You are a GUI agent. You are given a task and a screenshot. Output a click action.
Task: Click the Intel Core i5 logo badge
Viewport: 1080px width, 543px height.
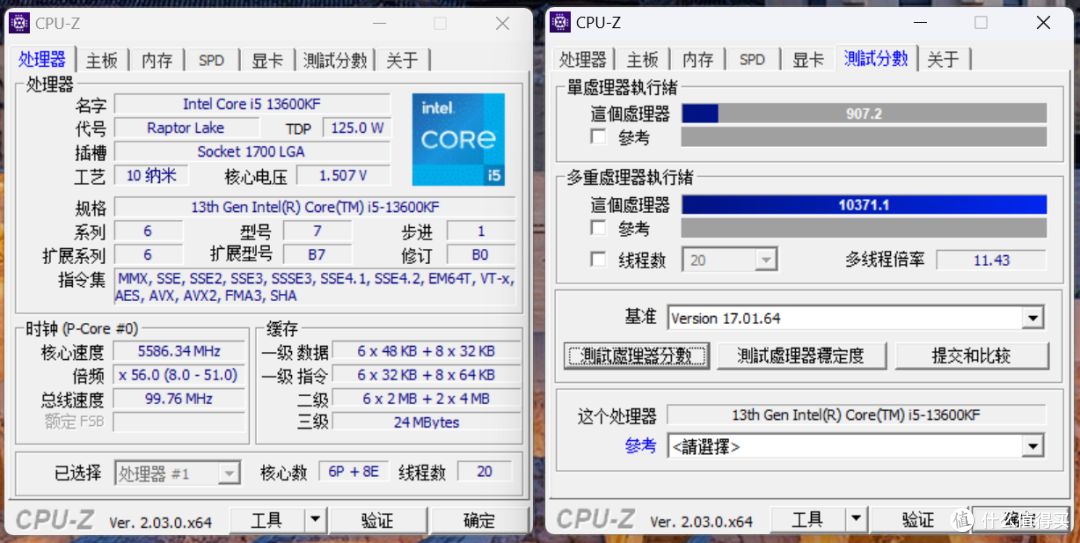(459, 139)
